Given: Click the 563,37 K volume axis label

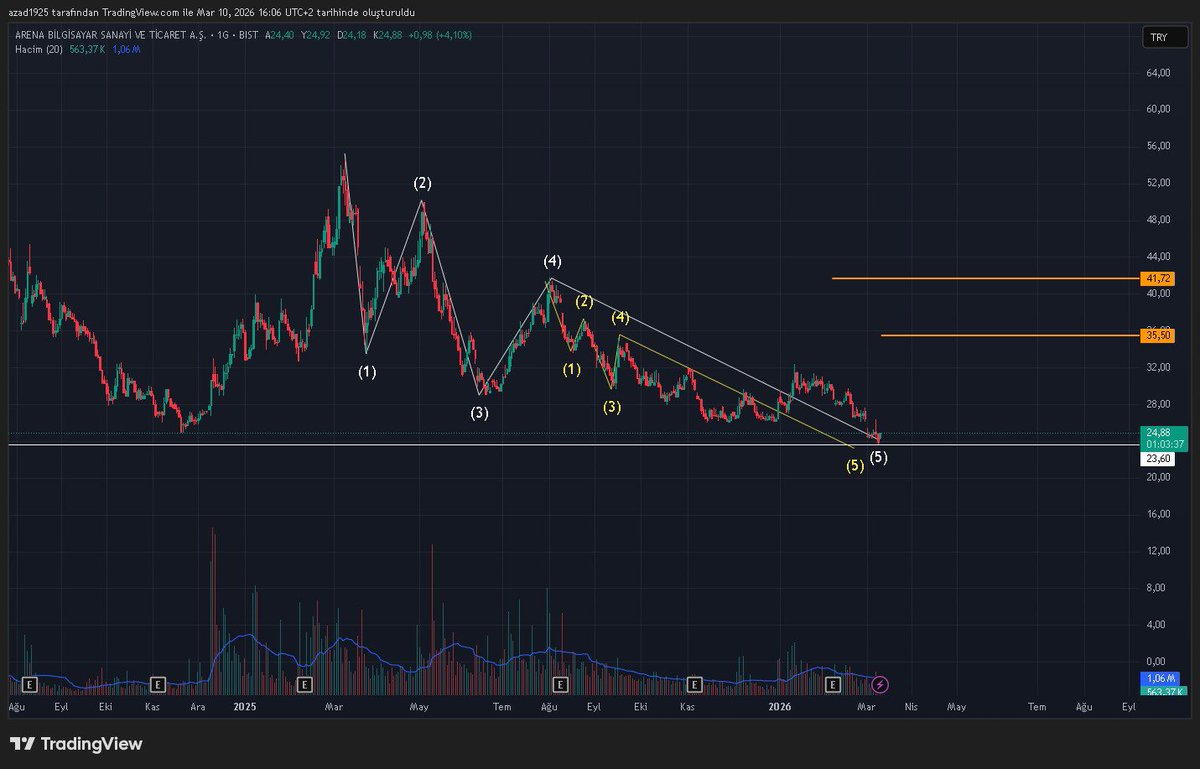Looking at the screenshot, I should tap(1165, 691).
